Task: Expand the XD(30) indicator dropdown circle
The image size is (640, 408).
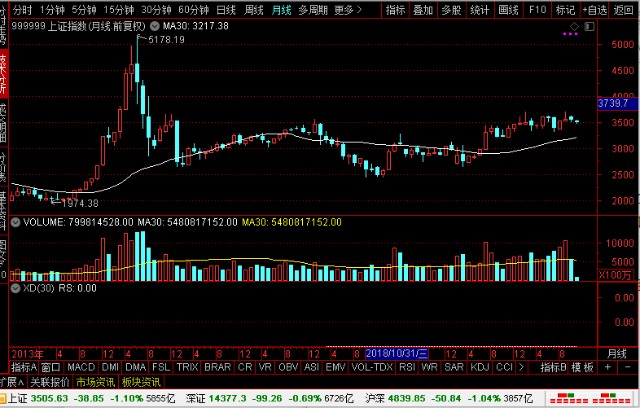Action: pyautogui.click(x=16, y=288)
